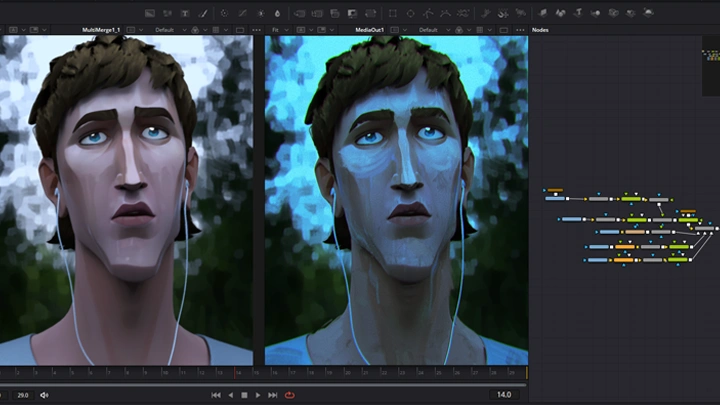Toggle A/B buffer on the MultiMerge1_1 viewer
This screenshot has width=720, height=405.
pyautogui.click(x=13, y=30)
